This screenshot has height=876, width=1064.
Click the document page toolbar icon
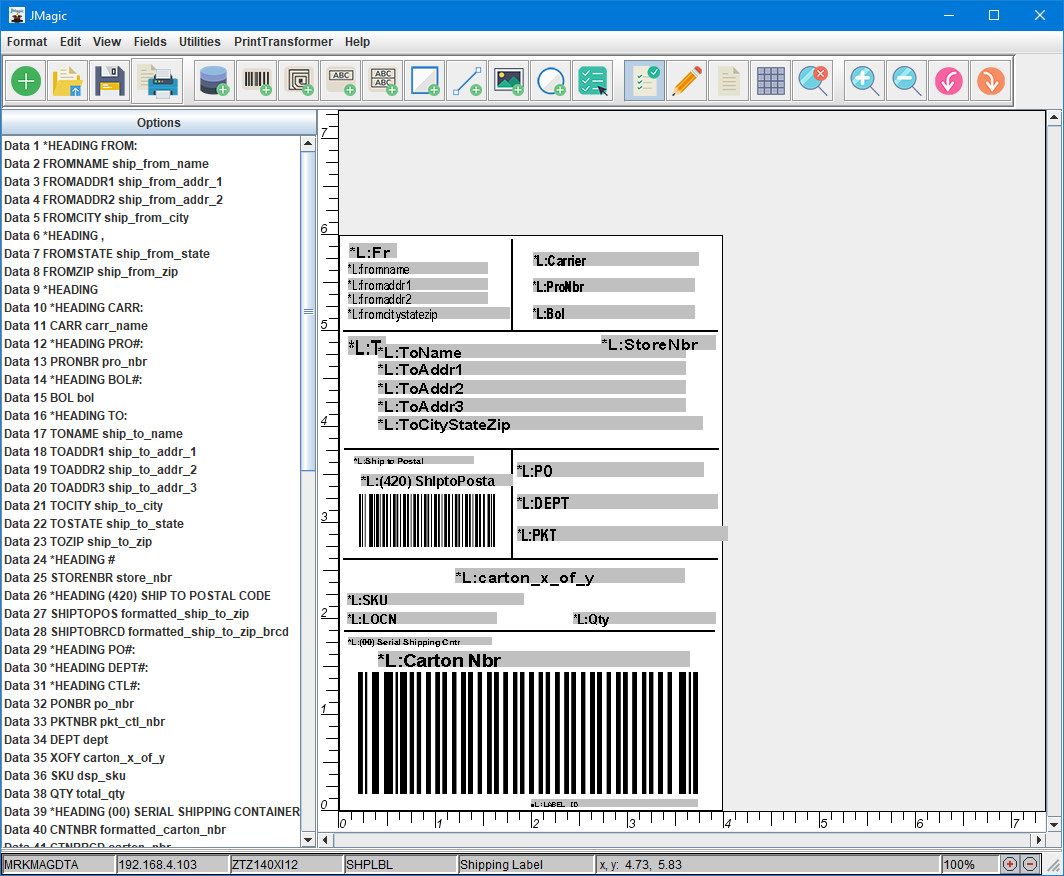point(729,81)
